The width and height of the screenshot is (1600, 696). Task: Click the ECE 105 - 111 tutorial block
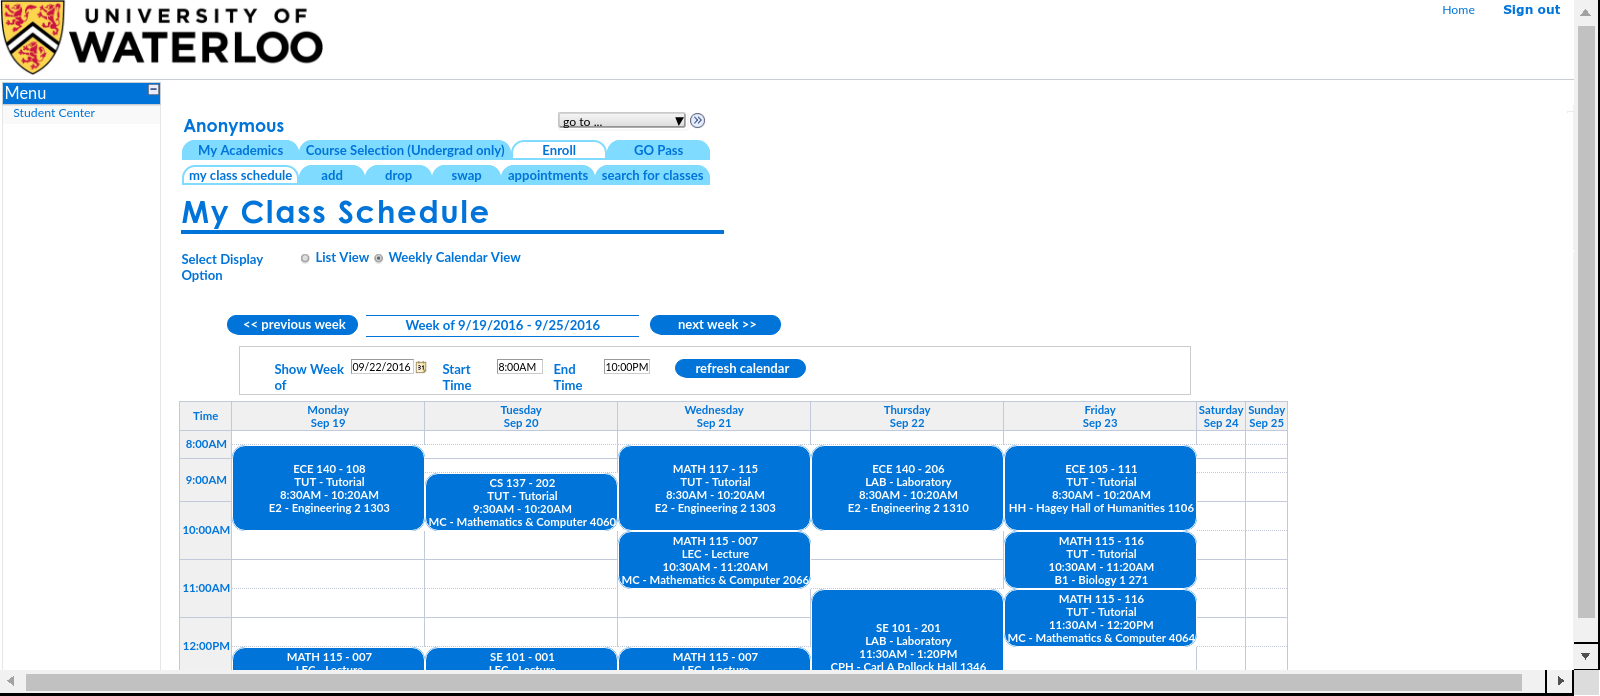tap(1101, 488)
